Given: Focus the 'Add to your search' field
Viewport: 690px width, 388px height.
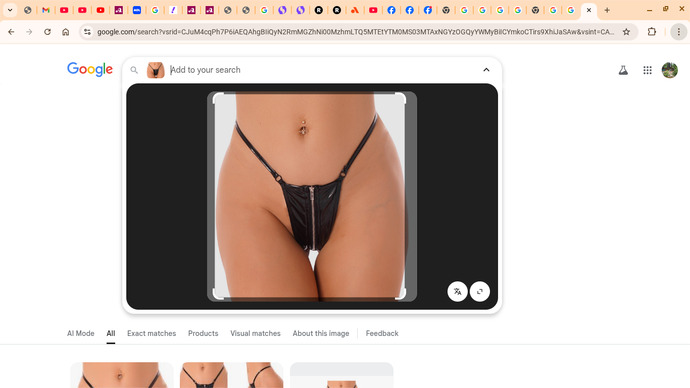Looking at the screenshot, I should 323,70.
